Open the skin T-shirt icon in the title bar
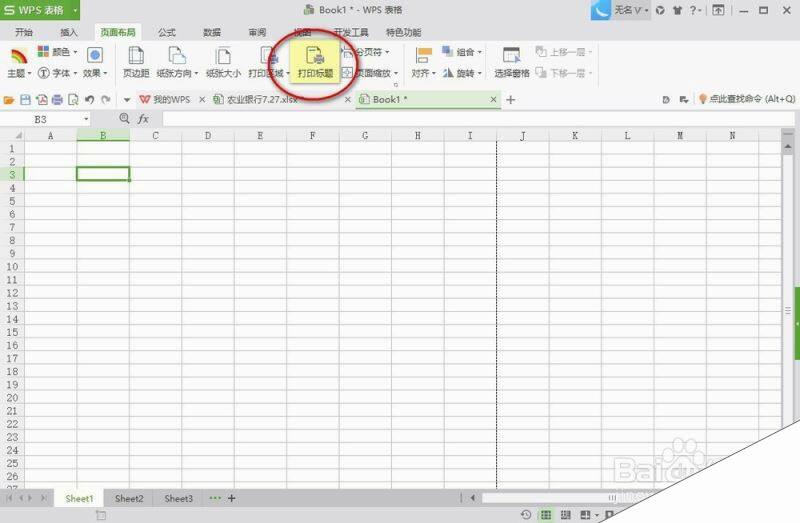 tap(678, 10)
